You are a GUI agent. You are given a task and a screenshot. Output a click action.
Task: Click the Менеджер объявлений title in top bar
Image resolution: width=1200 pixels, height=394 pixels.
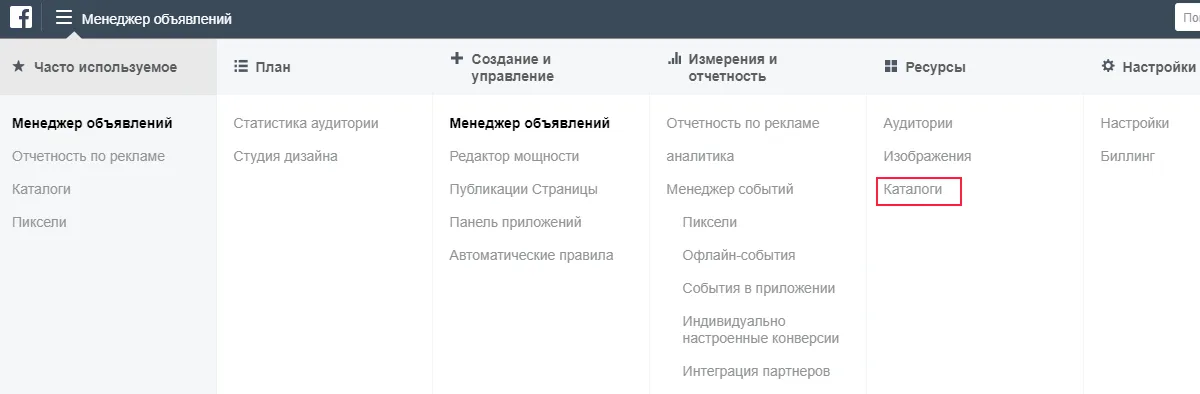(157, 19)
